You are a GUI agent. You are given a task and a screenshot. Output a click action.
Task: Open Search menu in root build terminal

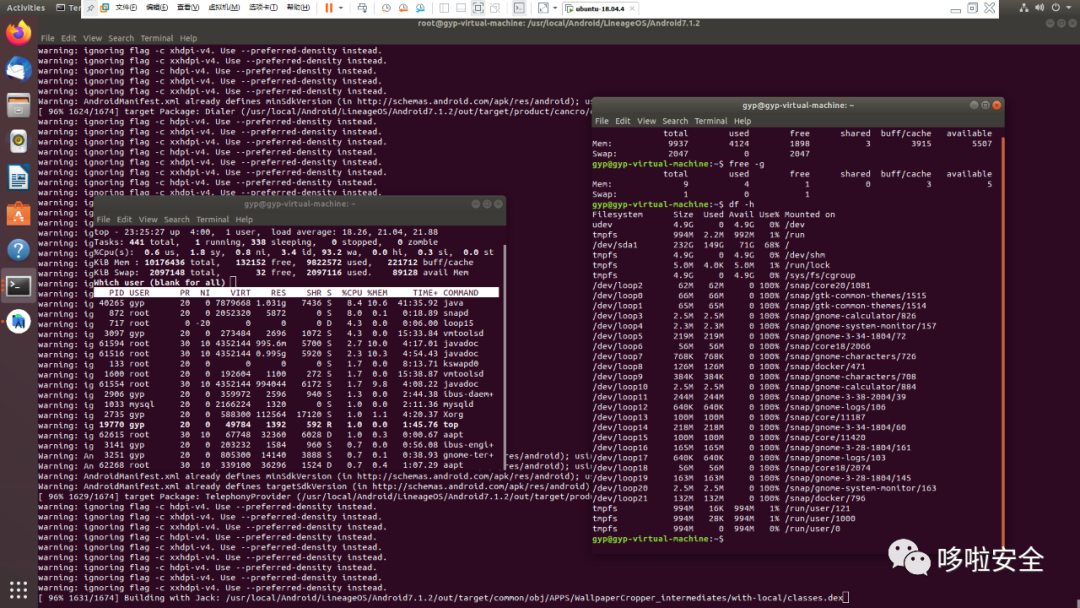(121, 39)
